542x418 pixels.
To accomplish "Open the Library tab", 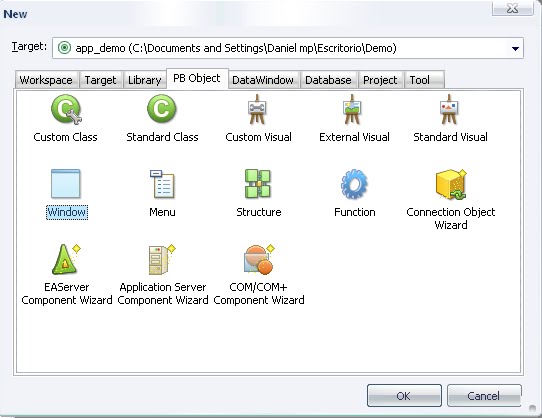I will click(144, 80).
